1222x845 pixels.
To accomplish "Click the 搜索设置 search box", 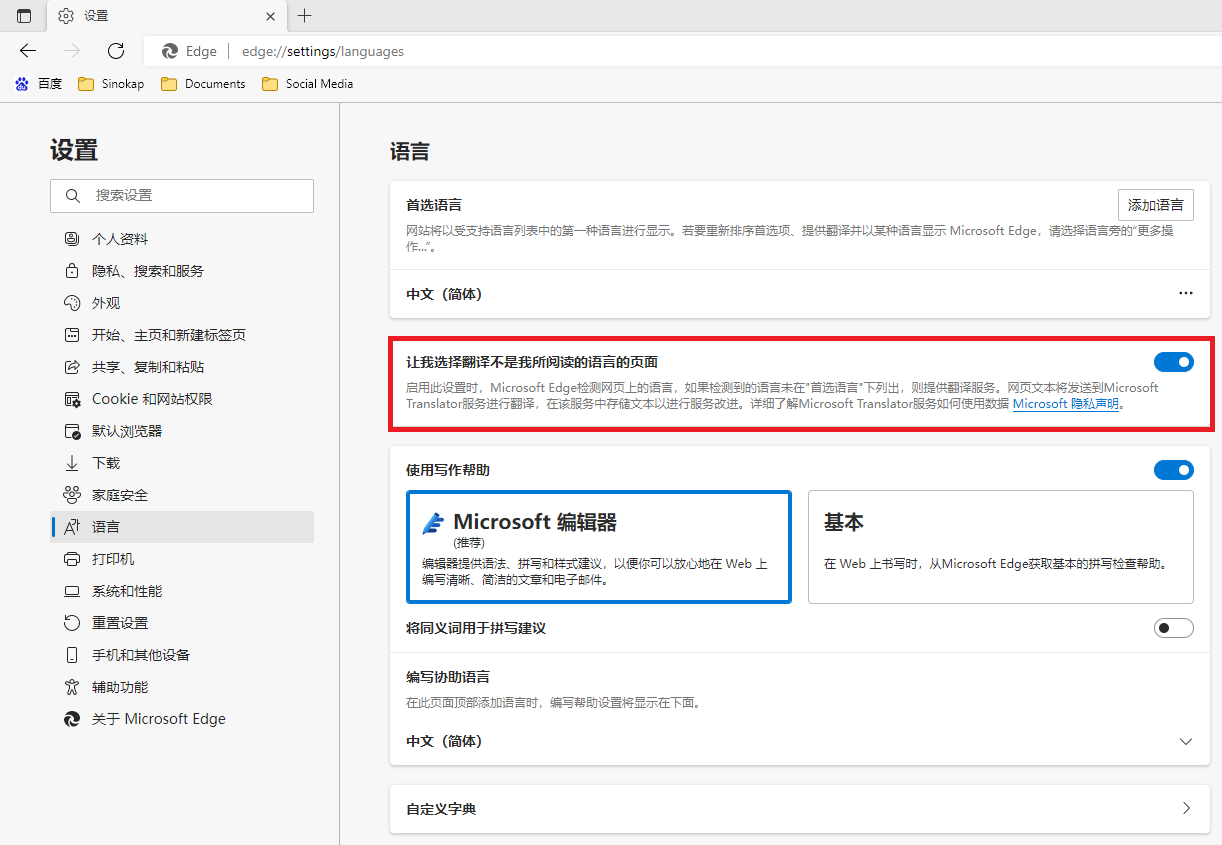I will [182, 196].
